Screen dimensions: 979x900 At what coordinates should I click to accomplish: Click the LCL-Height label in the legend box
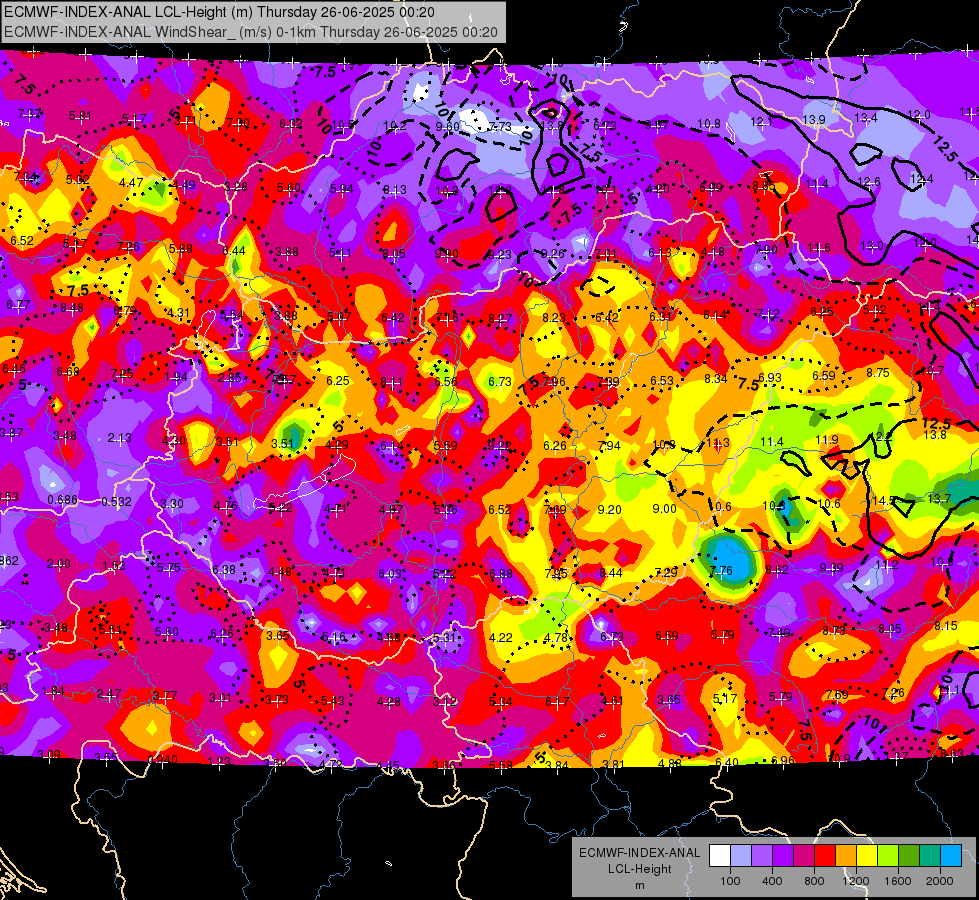639,869
